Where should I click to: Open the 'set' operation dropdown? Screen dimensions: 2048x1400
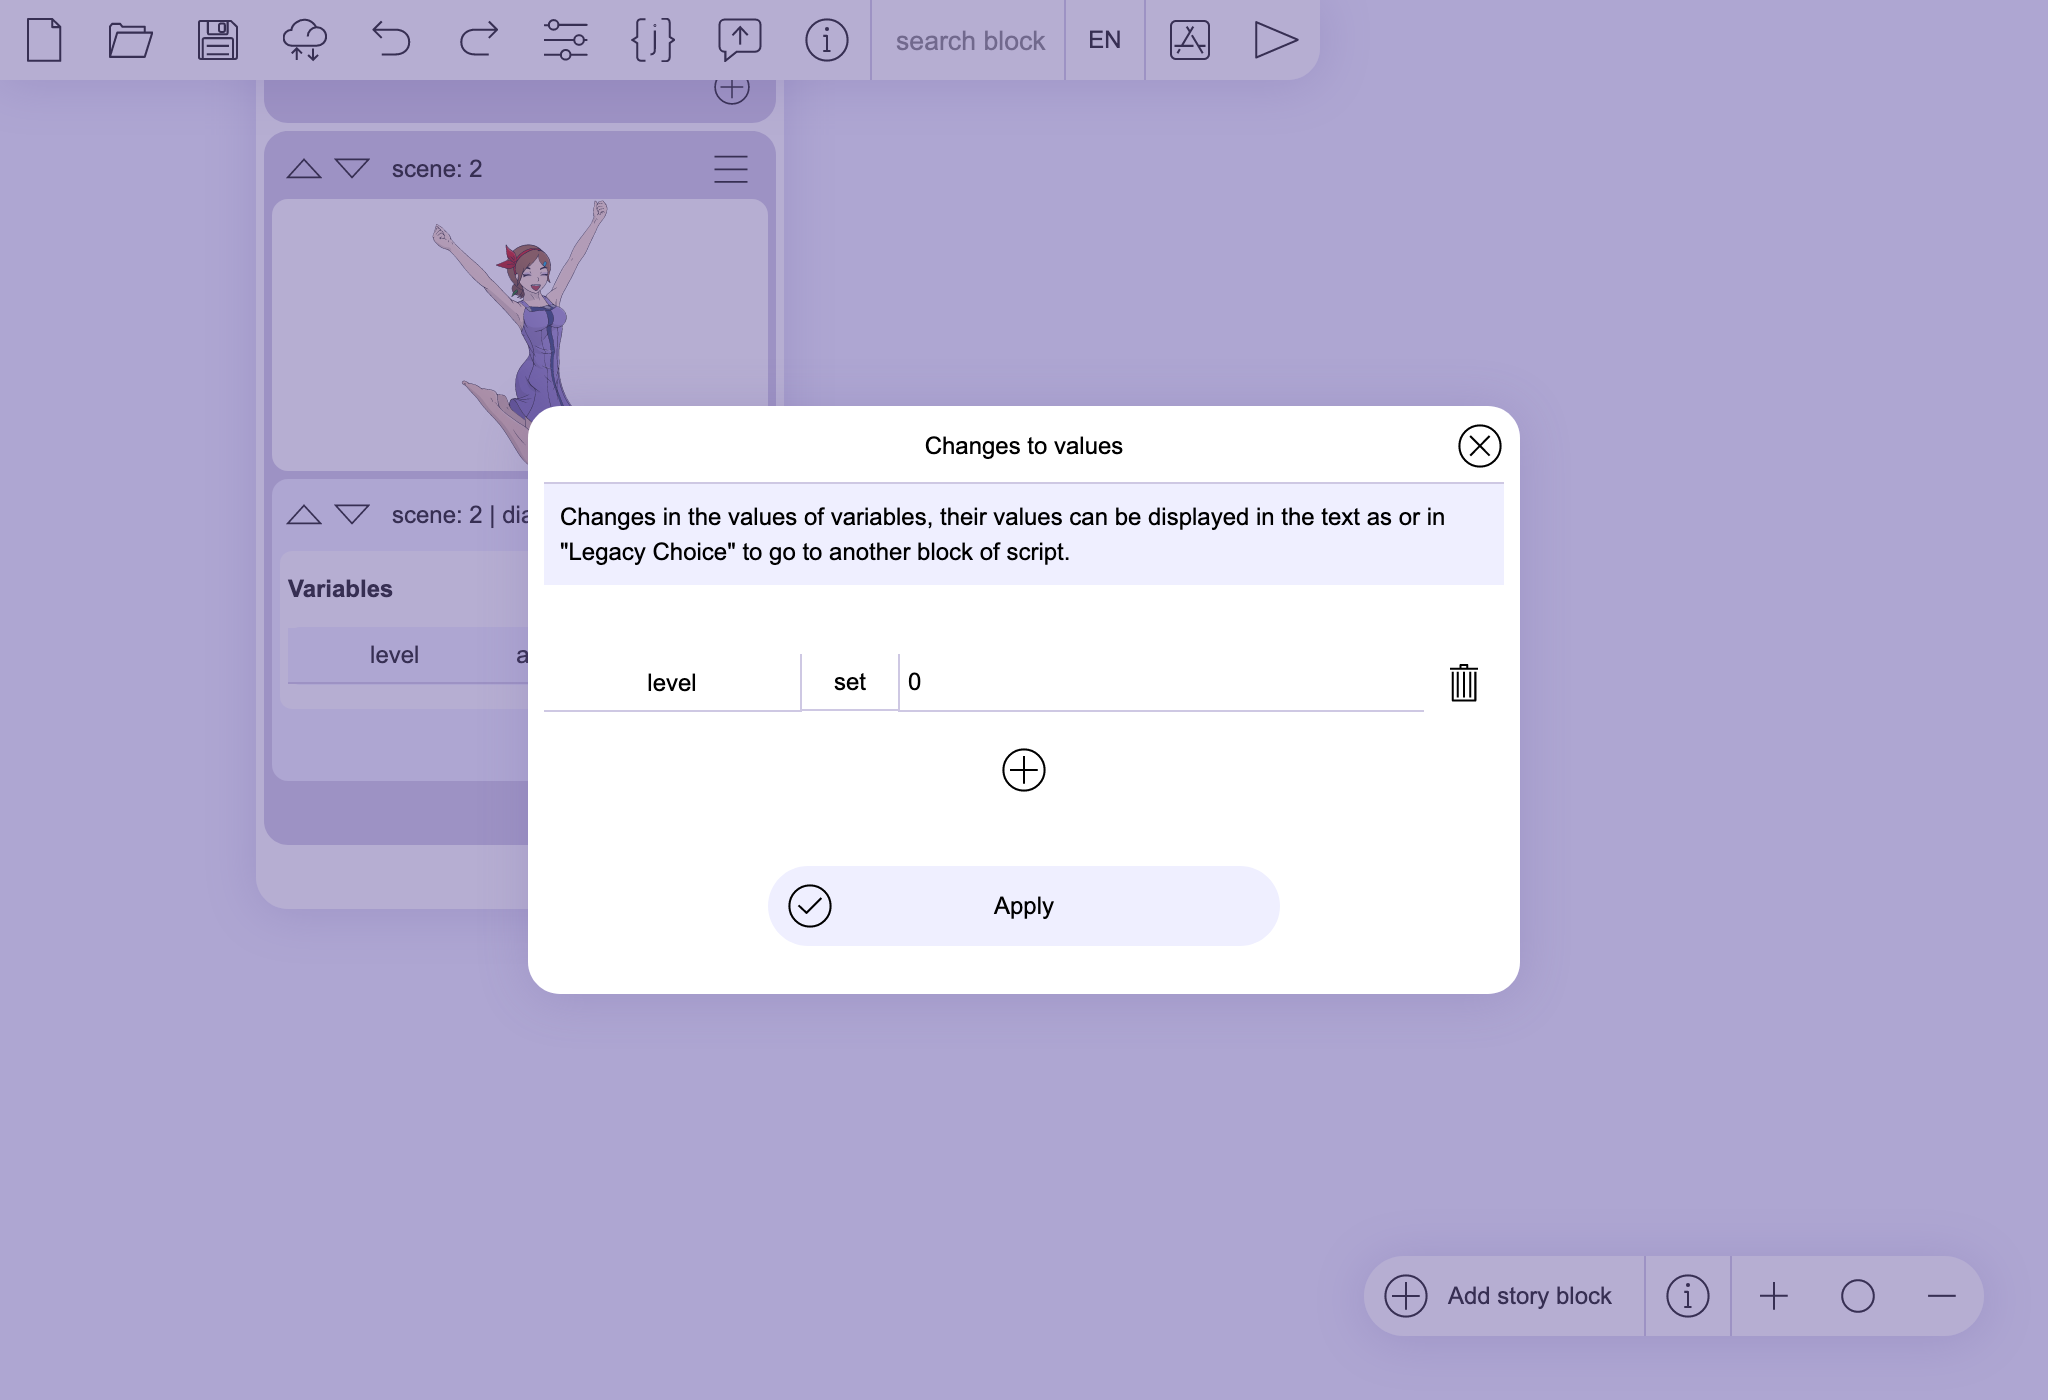(849, 682)
